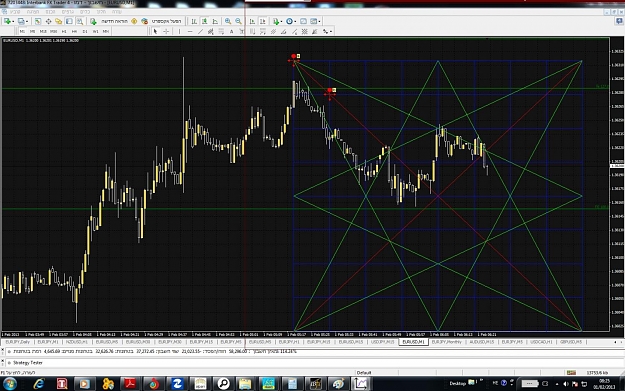
Task: Open the AUDUSD,M15 chart tab
Action: pos(482,342)
